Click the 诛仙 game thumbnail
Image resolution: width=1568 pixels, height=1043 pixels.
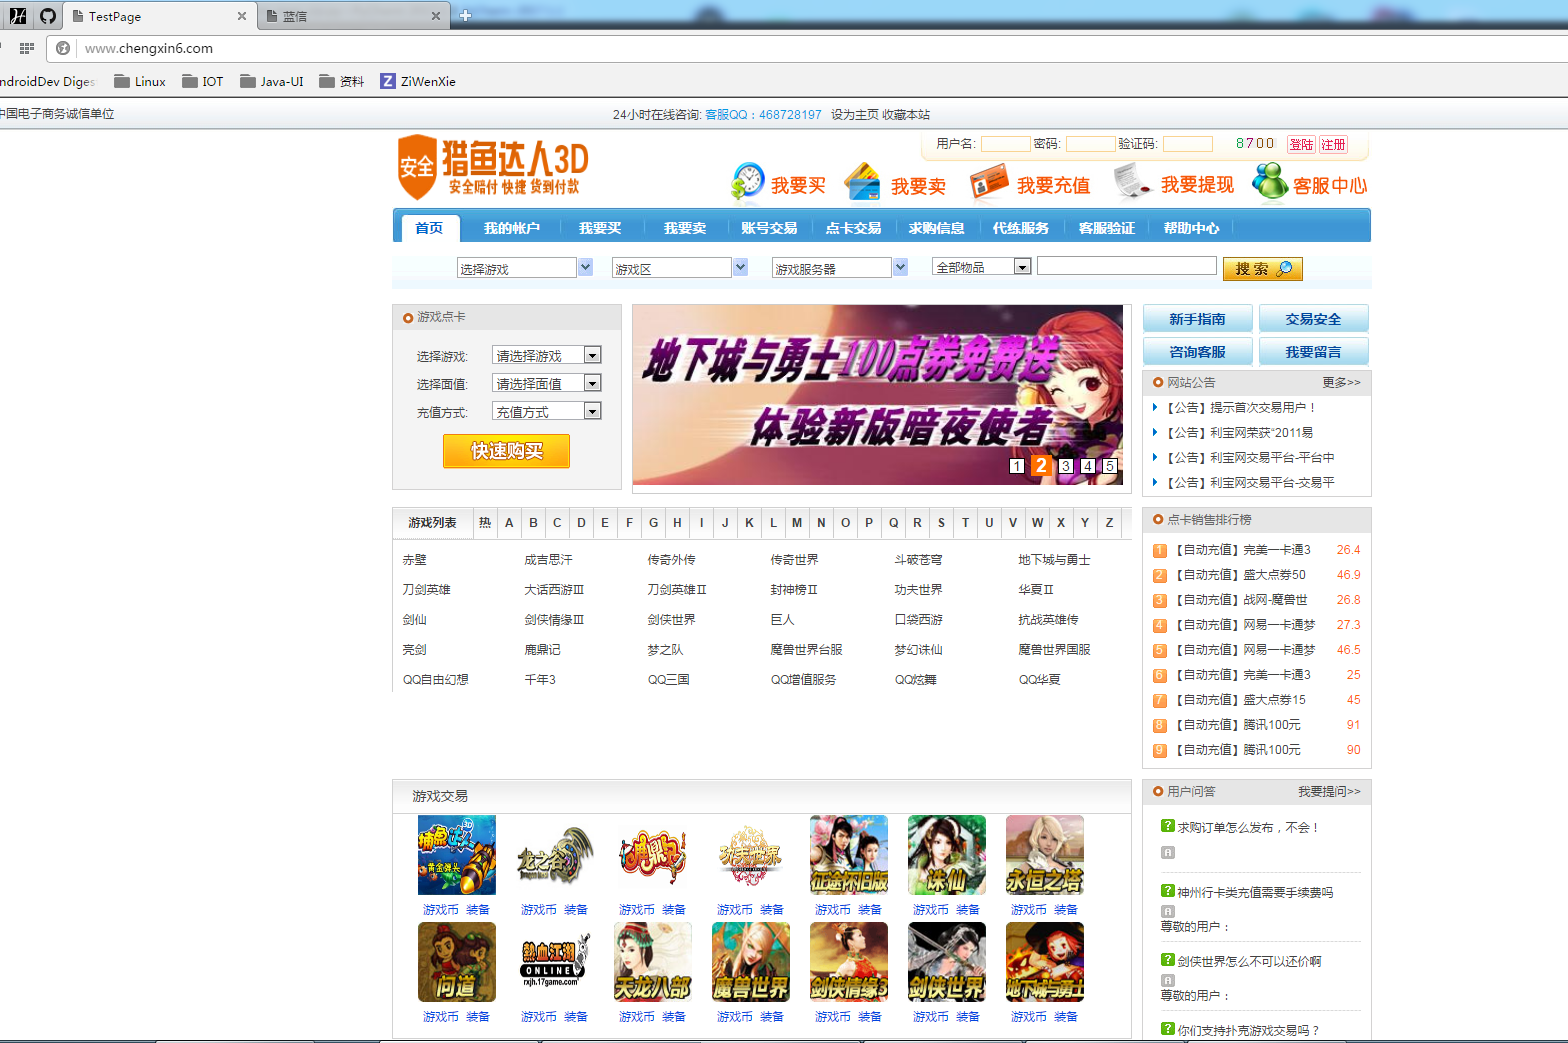[x=947, y=855]
